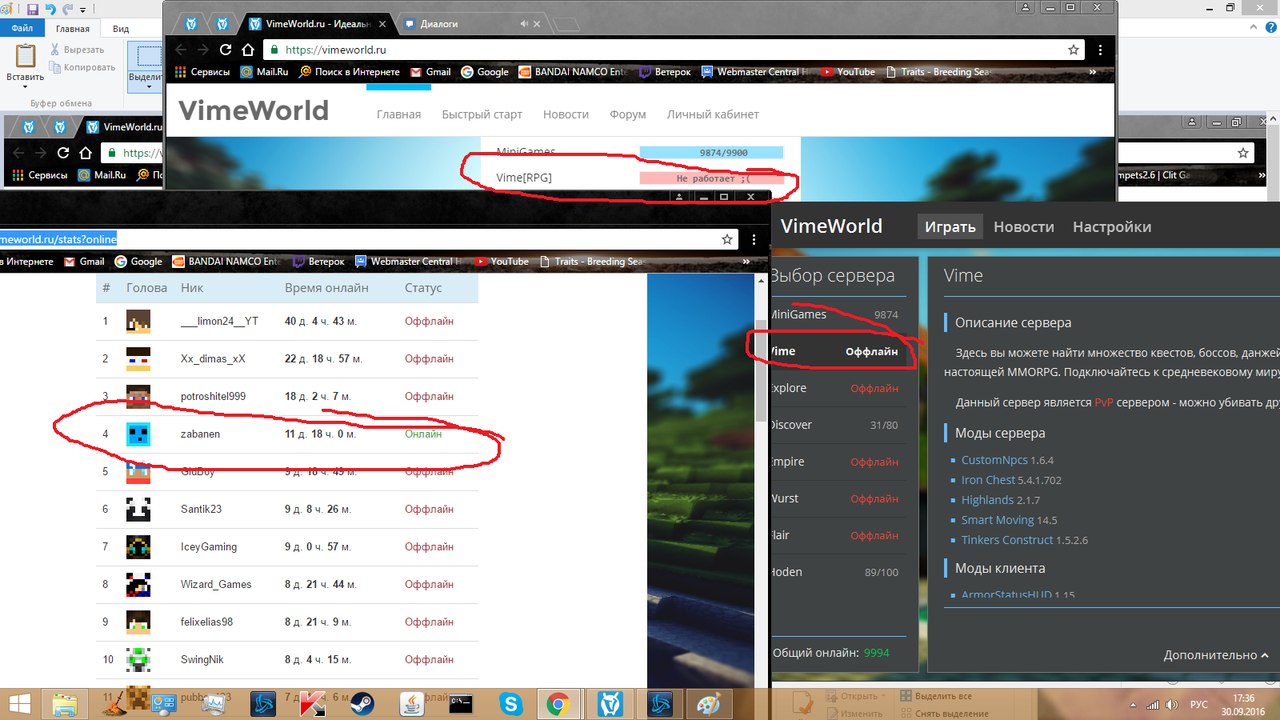Screen dimensions: 1280x720
Task: Click Быстрый старт in VimeWorld site navigation
Action: 482,114
